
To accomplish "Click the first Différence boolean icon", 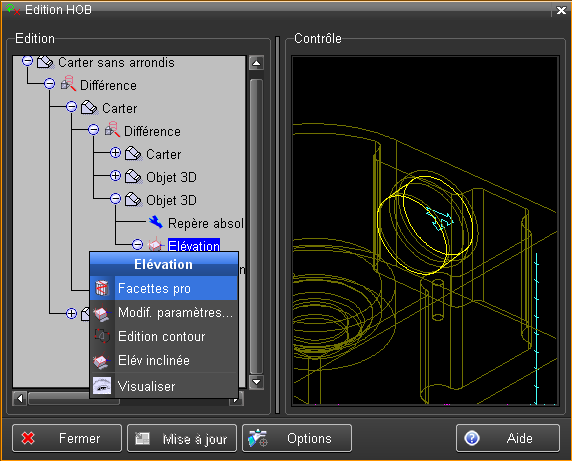I will 68,84.
